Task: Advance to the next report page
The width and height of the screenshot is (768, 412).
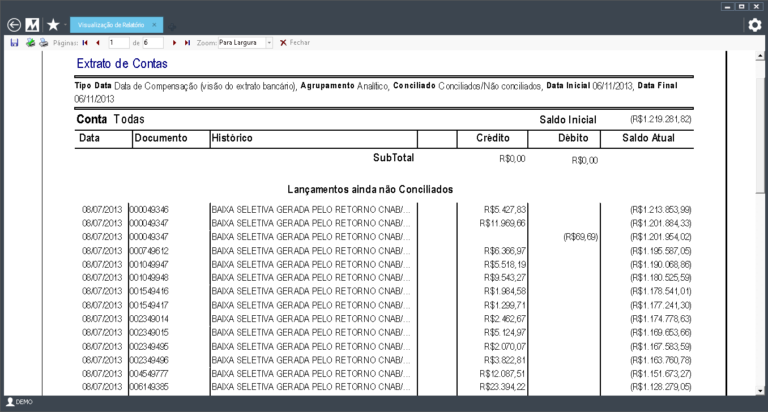Action: [175, 43]
